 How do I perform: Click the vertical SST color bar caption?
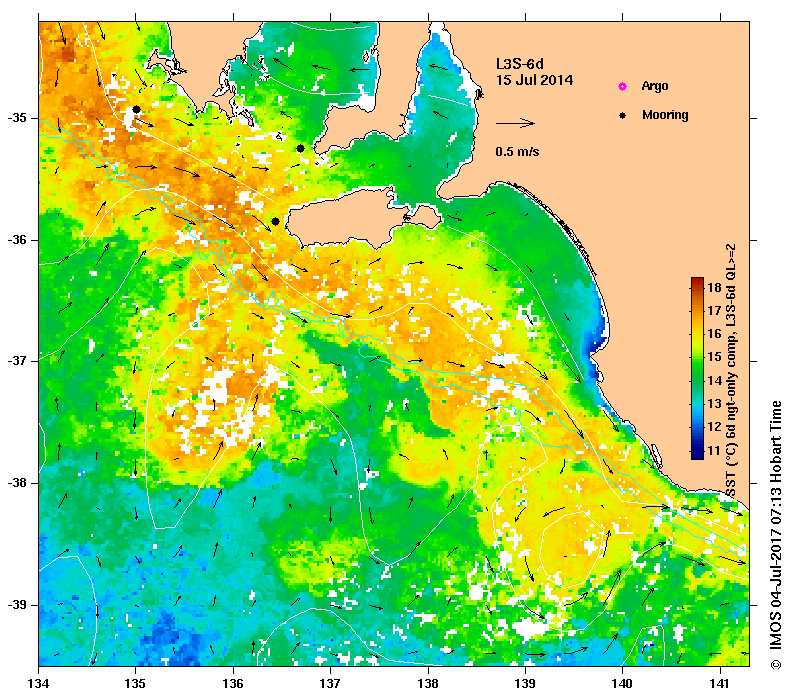tap(731, 371)
